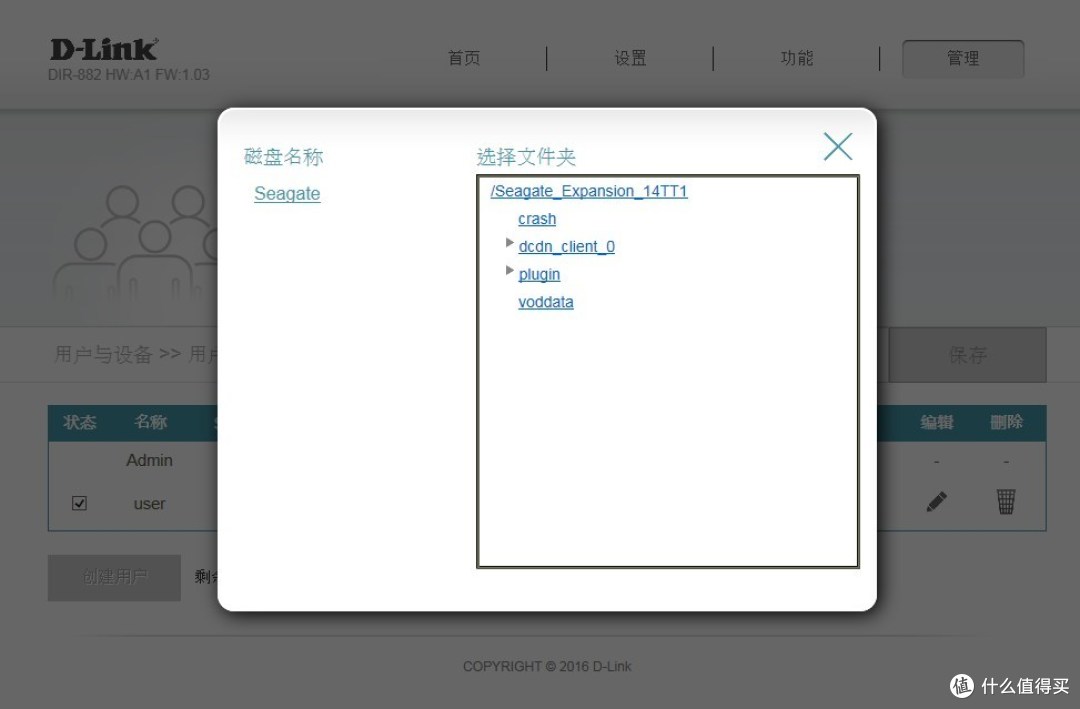Expand the dcdn_client_0 folder arrow
Viewport: 1080px width, 709px height.
point(509,243)
